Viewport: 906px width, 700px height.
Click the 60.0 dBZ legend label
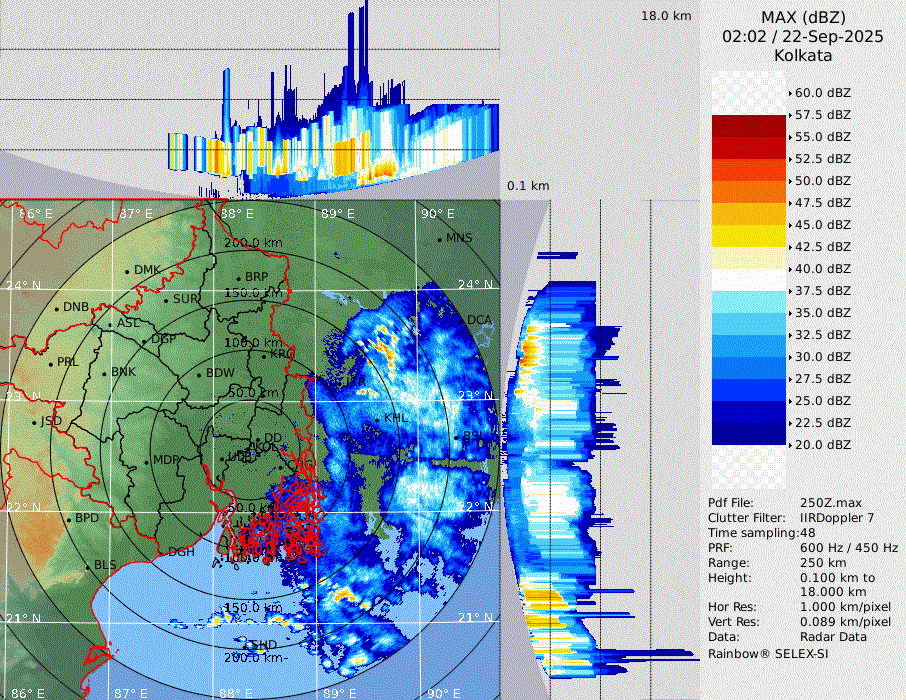tap(822, 93)
